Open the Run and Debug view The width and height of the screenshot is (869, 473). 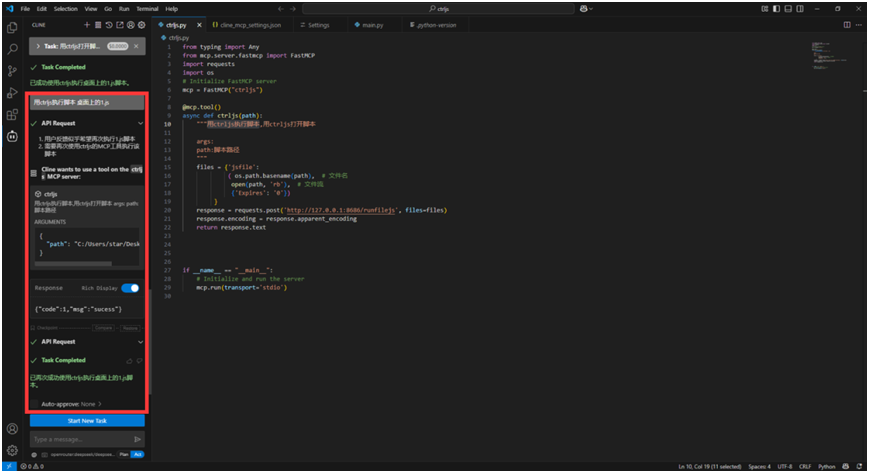coord(12,93)
